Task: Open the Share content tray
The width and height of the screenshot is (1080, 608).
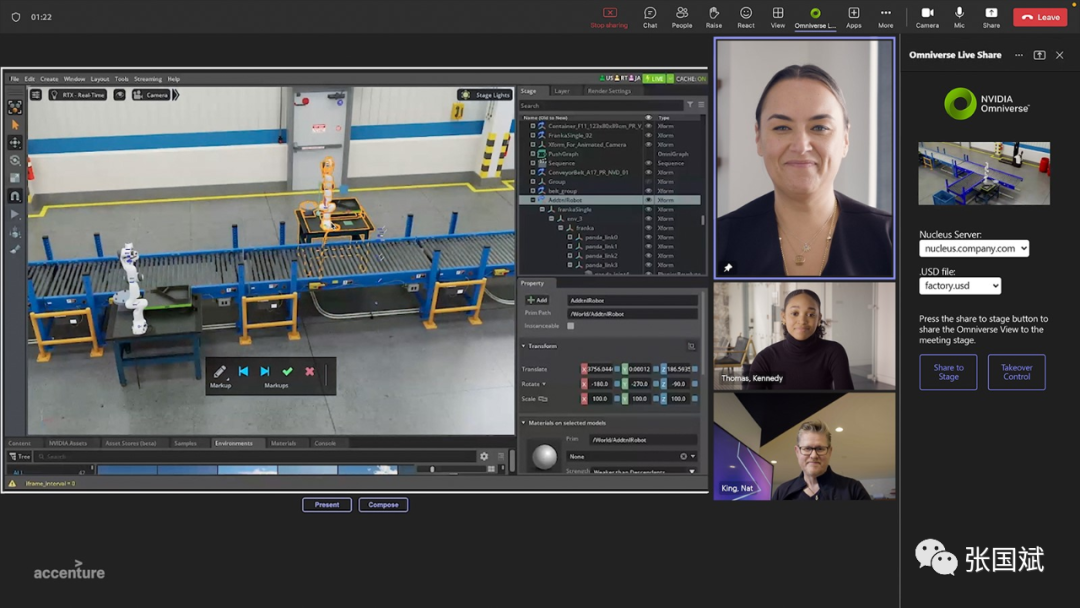Action: 991,17
